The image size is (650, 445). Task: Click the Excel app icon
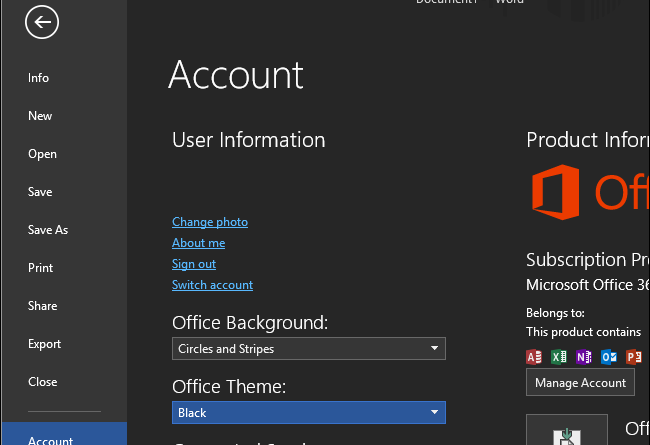559,356
